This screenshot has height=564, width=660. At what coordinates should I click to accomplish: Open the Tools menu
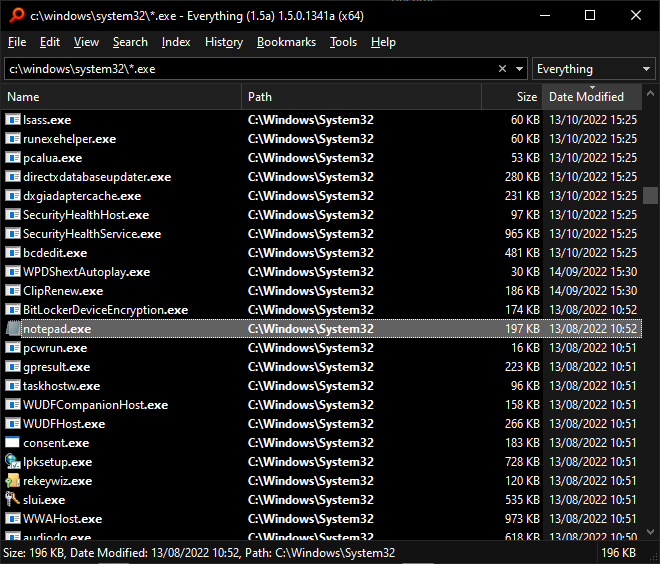coord(343,42)
